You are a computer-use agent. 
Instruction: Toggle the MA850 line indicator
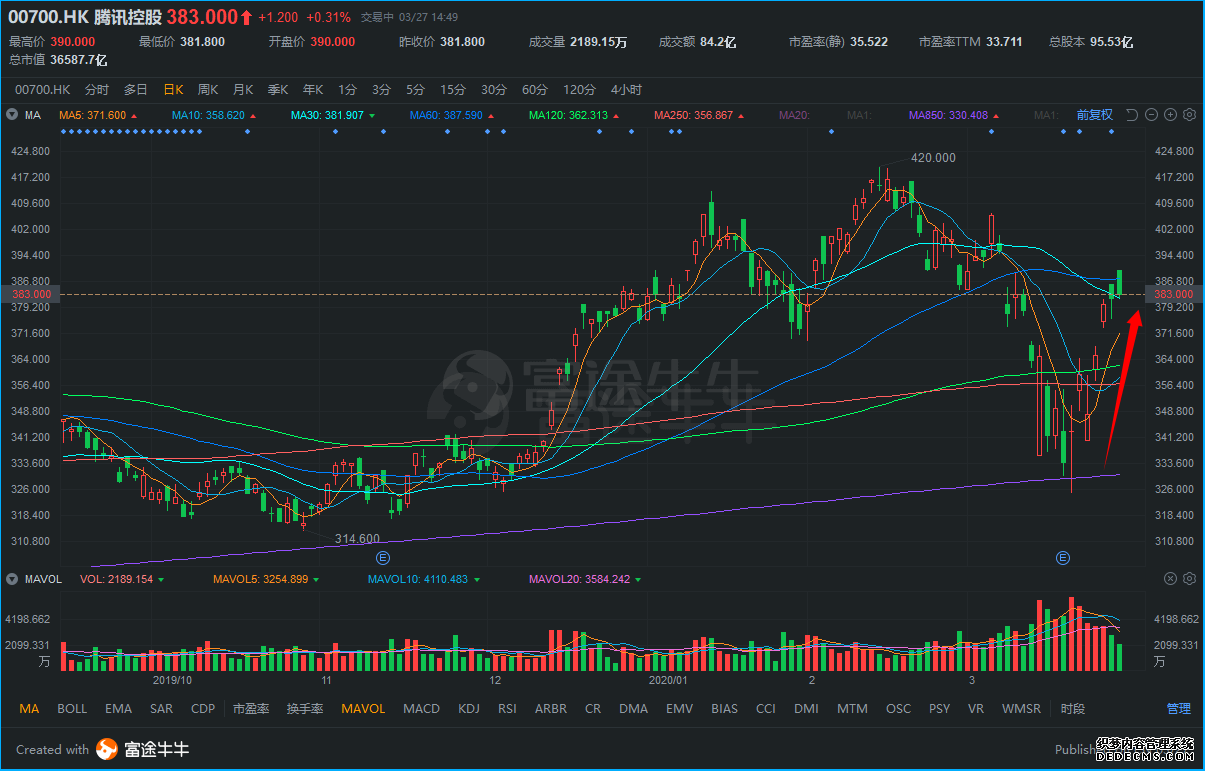click(948, 115)
